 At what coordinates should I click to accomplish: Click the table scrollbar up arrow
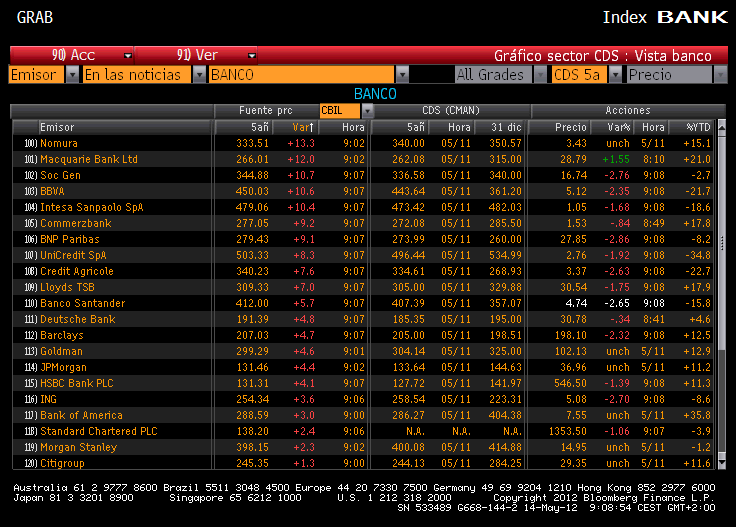click(x=721, y=127)
